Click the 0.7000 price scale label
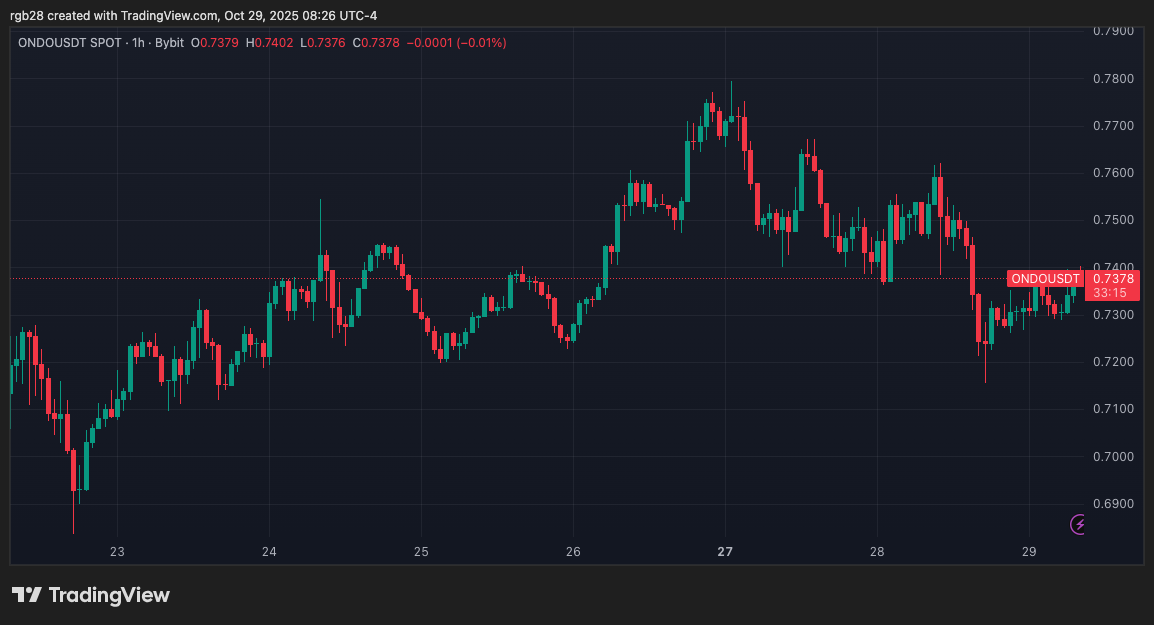The image size is (1154, 625). tap(1113, 457)
